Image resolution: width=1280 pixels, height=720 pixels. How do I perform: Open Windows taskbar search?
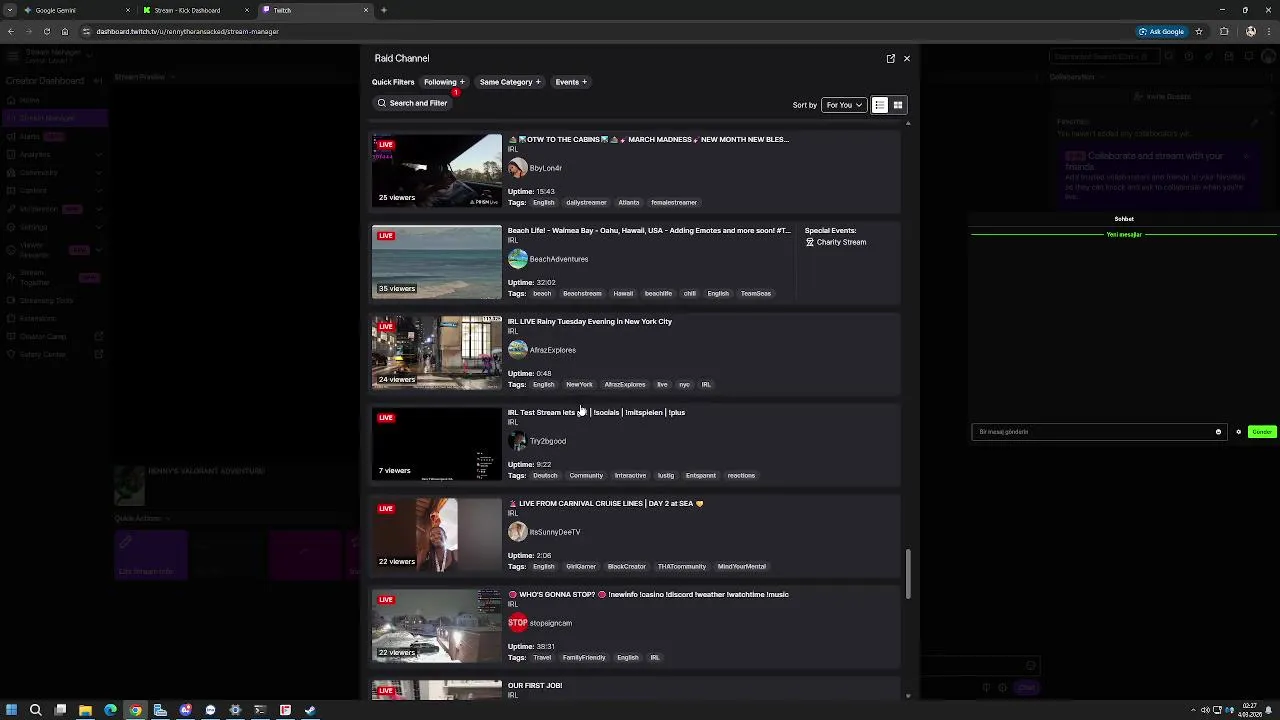[x=35, y=710]
